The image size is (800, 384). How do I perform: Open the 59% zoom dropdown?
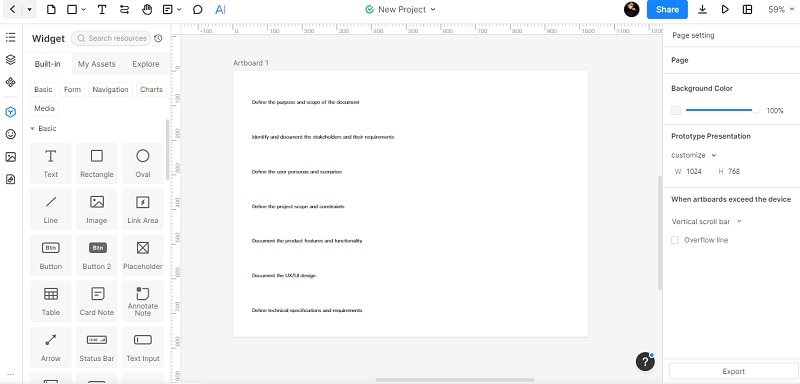[x=781, y=9]
